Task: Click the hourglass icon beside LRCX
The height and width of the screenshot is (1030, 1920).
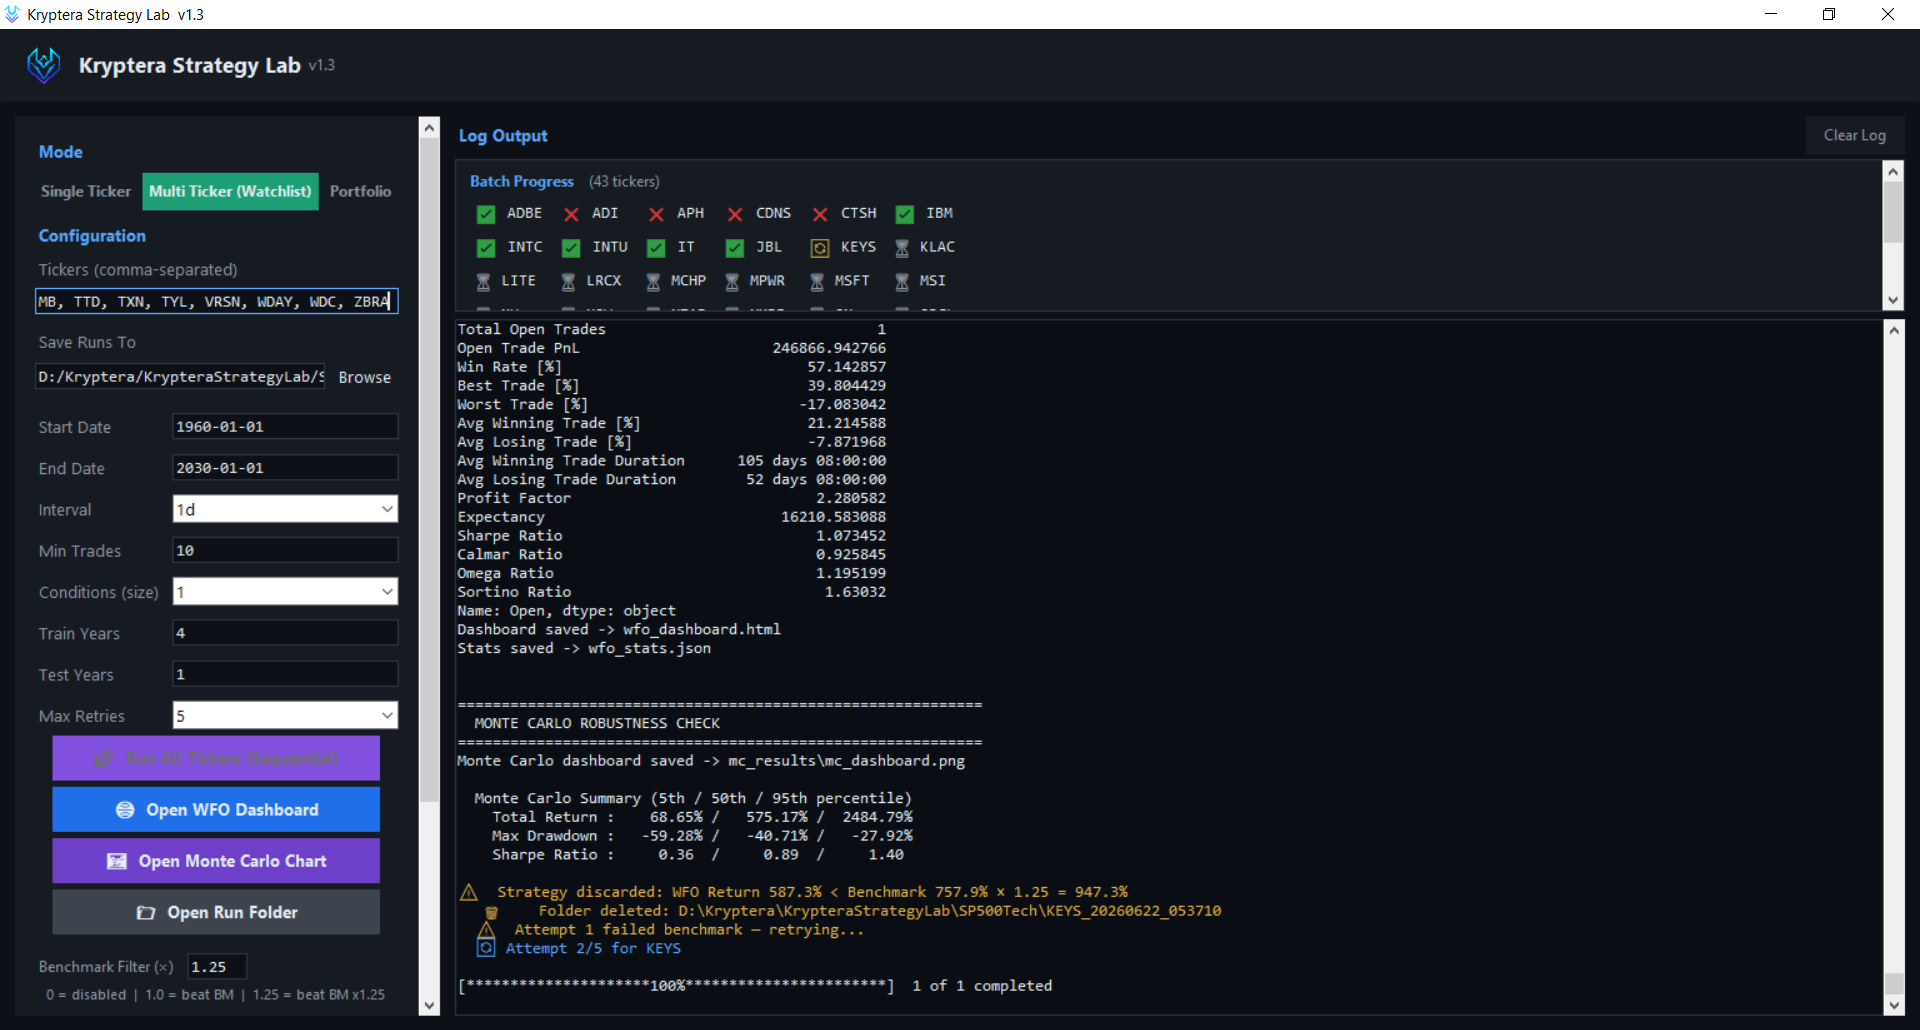Action: click(568, 282)
